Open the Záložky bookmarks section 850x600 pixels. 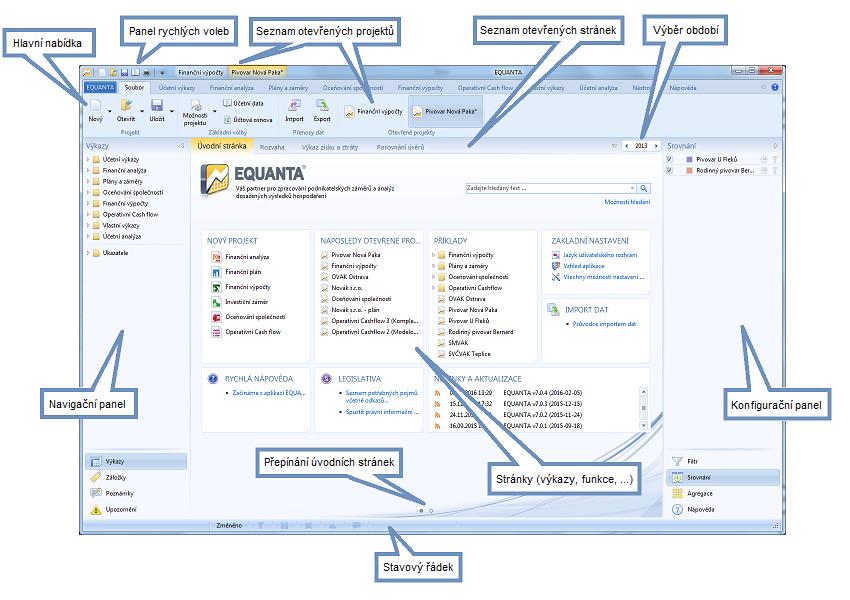pyautogui.click(x=136, y=478)
